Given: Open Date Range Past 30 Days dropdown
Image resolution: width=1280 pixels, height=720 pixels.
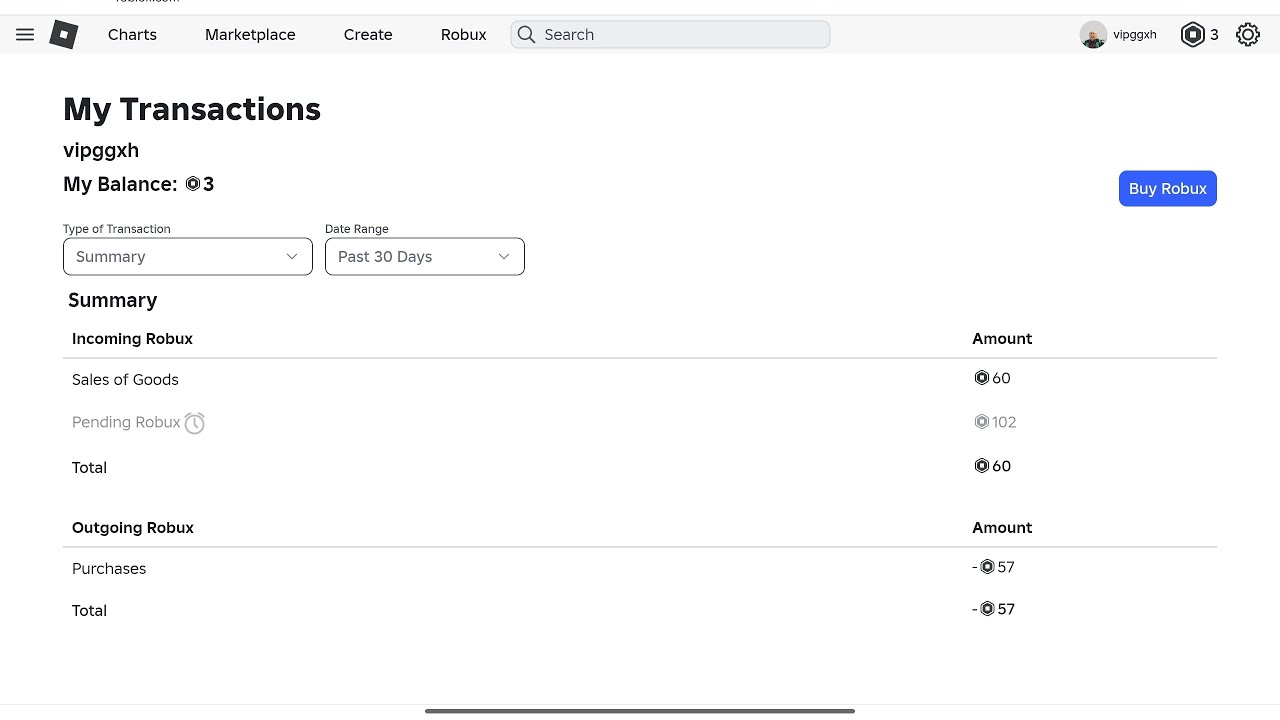Looking at the screenshot, I should tap(425, 256).
